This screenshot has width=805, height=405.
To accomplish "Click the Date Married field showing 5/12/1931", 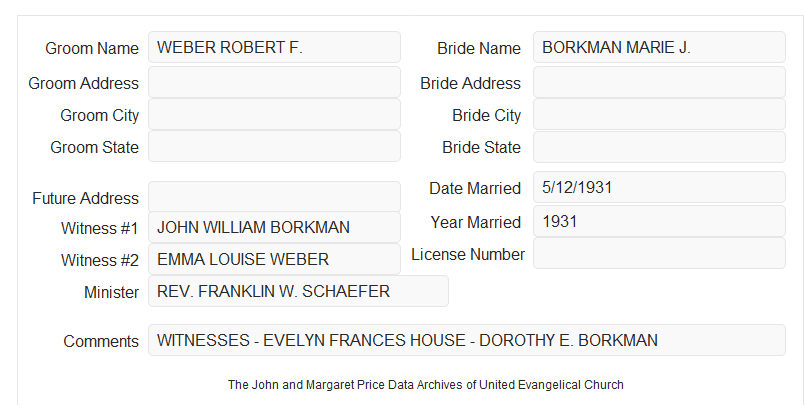I will tap(659, 187).
